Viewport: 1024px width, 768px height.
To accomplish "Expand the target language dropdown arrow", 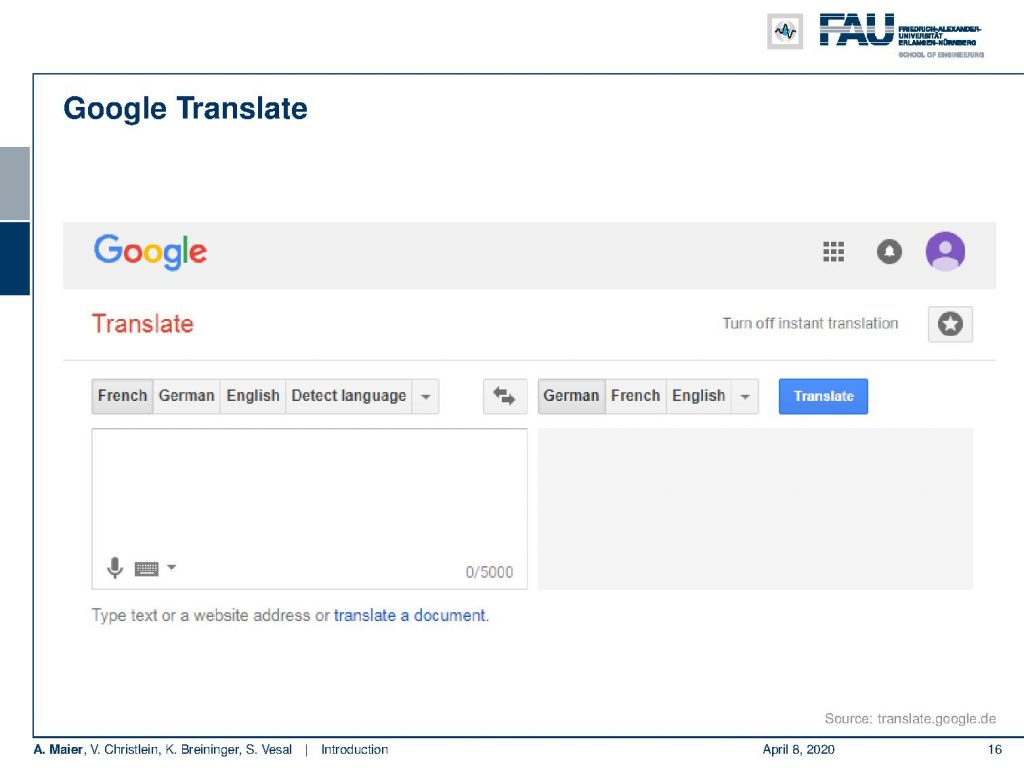I will tap(745, 396).
